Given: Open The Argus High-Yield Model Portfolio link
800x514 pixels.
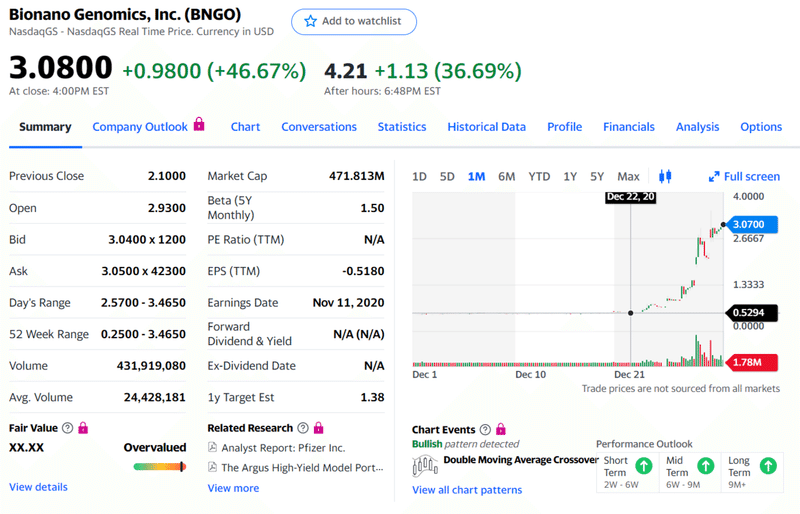Looking at the screenshot, I should [302, 468].
